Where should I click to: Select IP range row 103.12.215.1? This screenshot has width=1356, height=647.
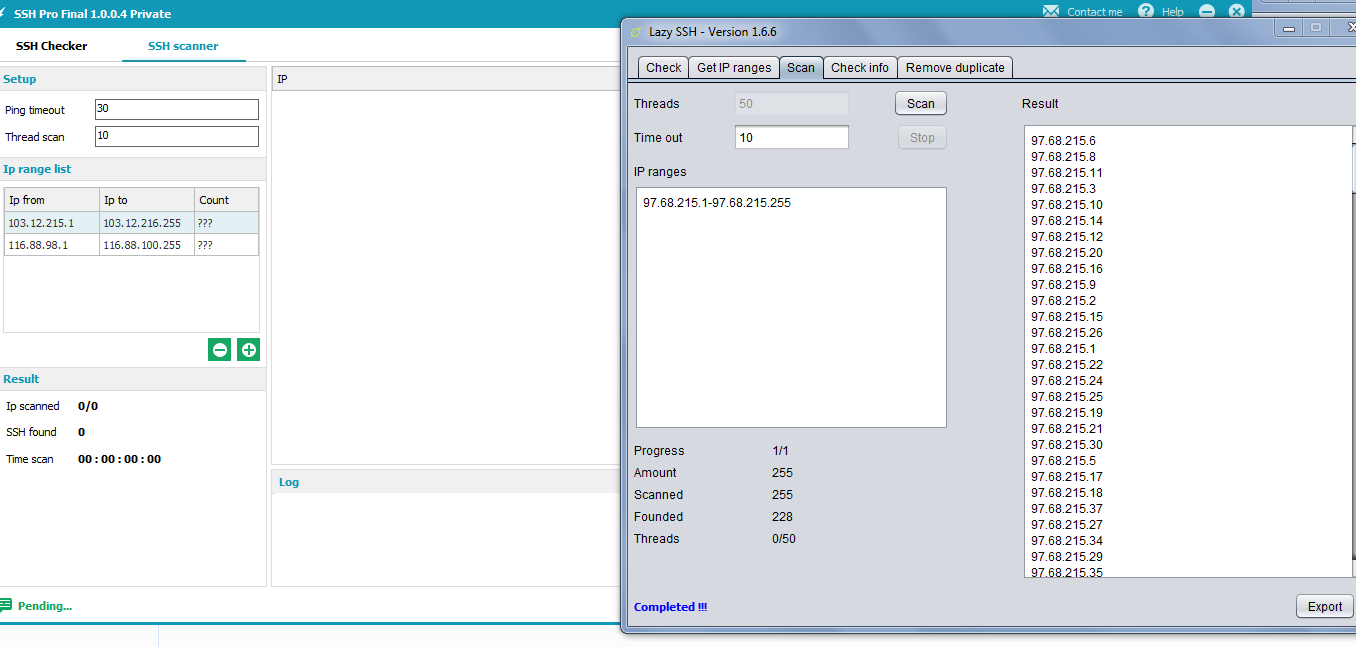tap(131, 223)
